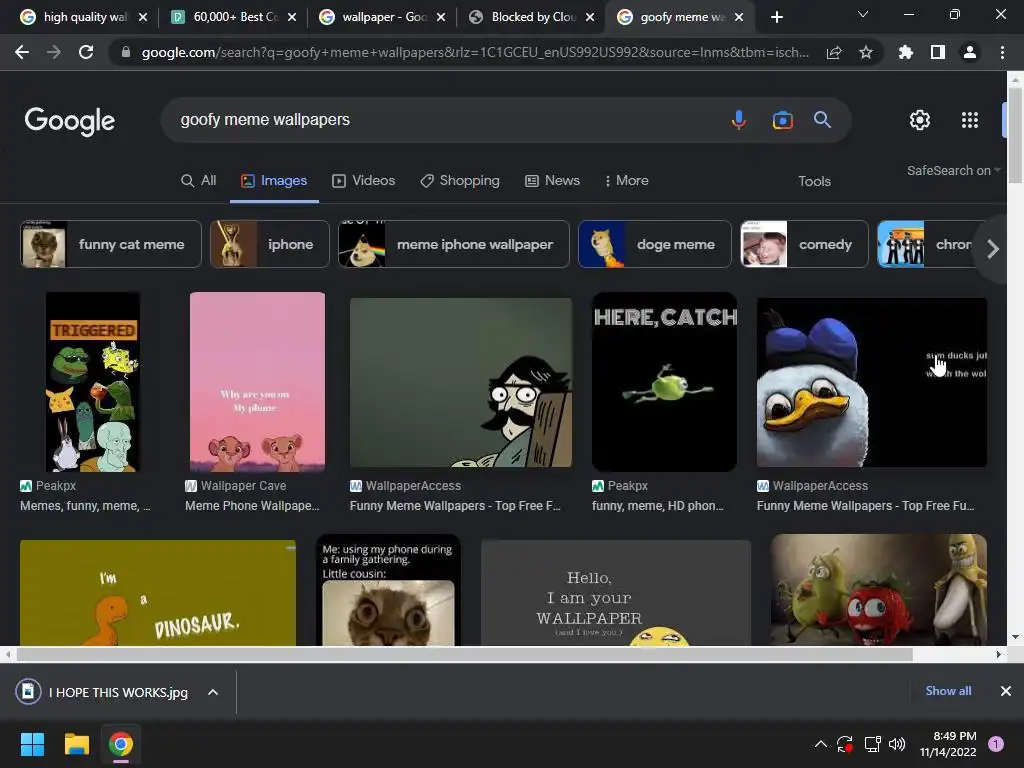Click the address bar URL
Image resolution: width=1024 pixels, height=768 pixels.
click(x=475, y=52)
